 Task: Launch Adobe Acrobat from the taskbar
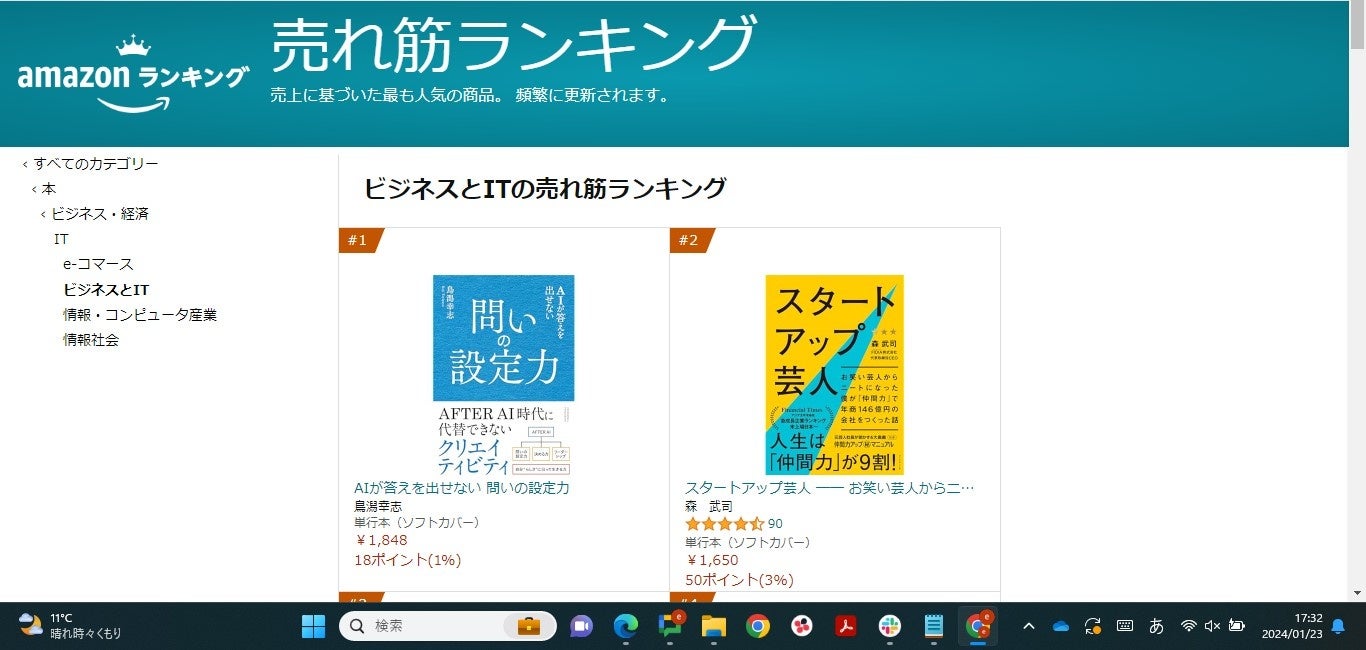click(846, 626)
